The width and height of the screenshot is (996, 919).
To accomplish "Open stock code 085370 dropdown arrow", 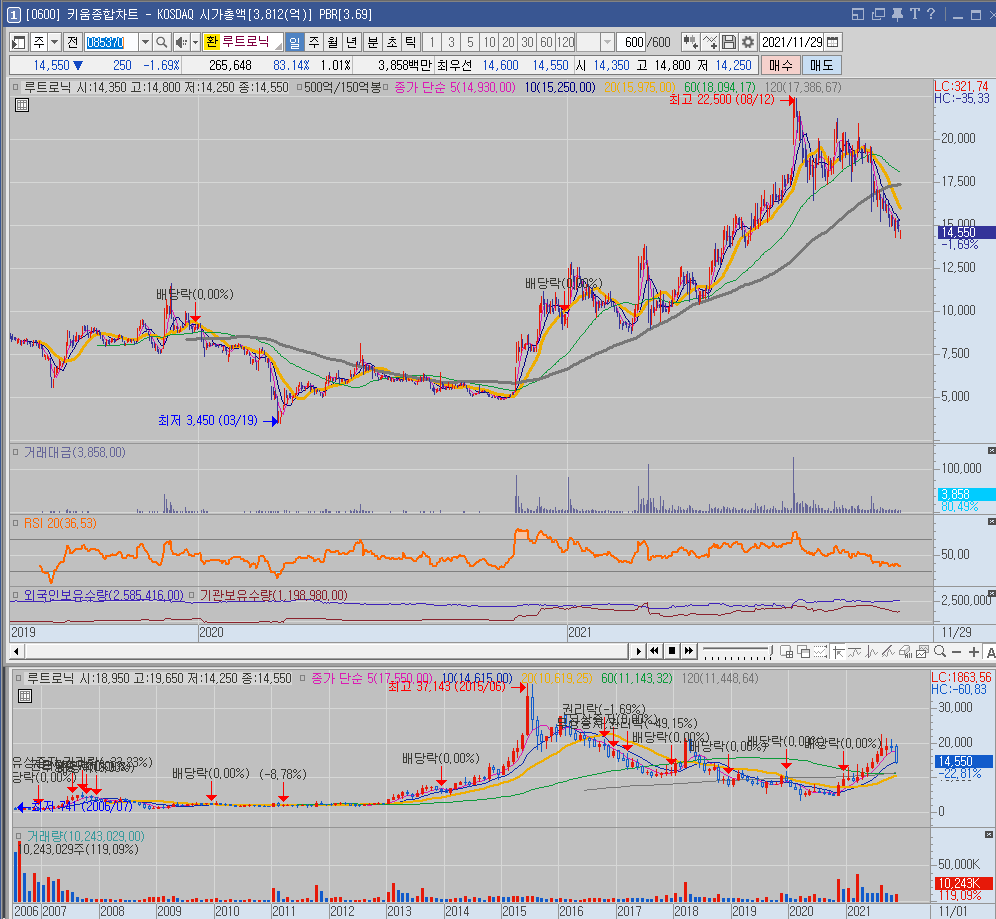I will 145,42.
